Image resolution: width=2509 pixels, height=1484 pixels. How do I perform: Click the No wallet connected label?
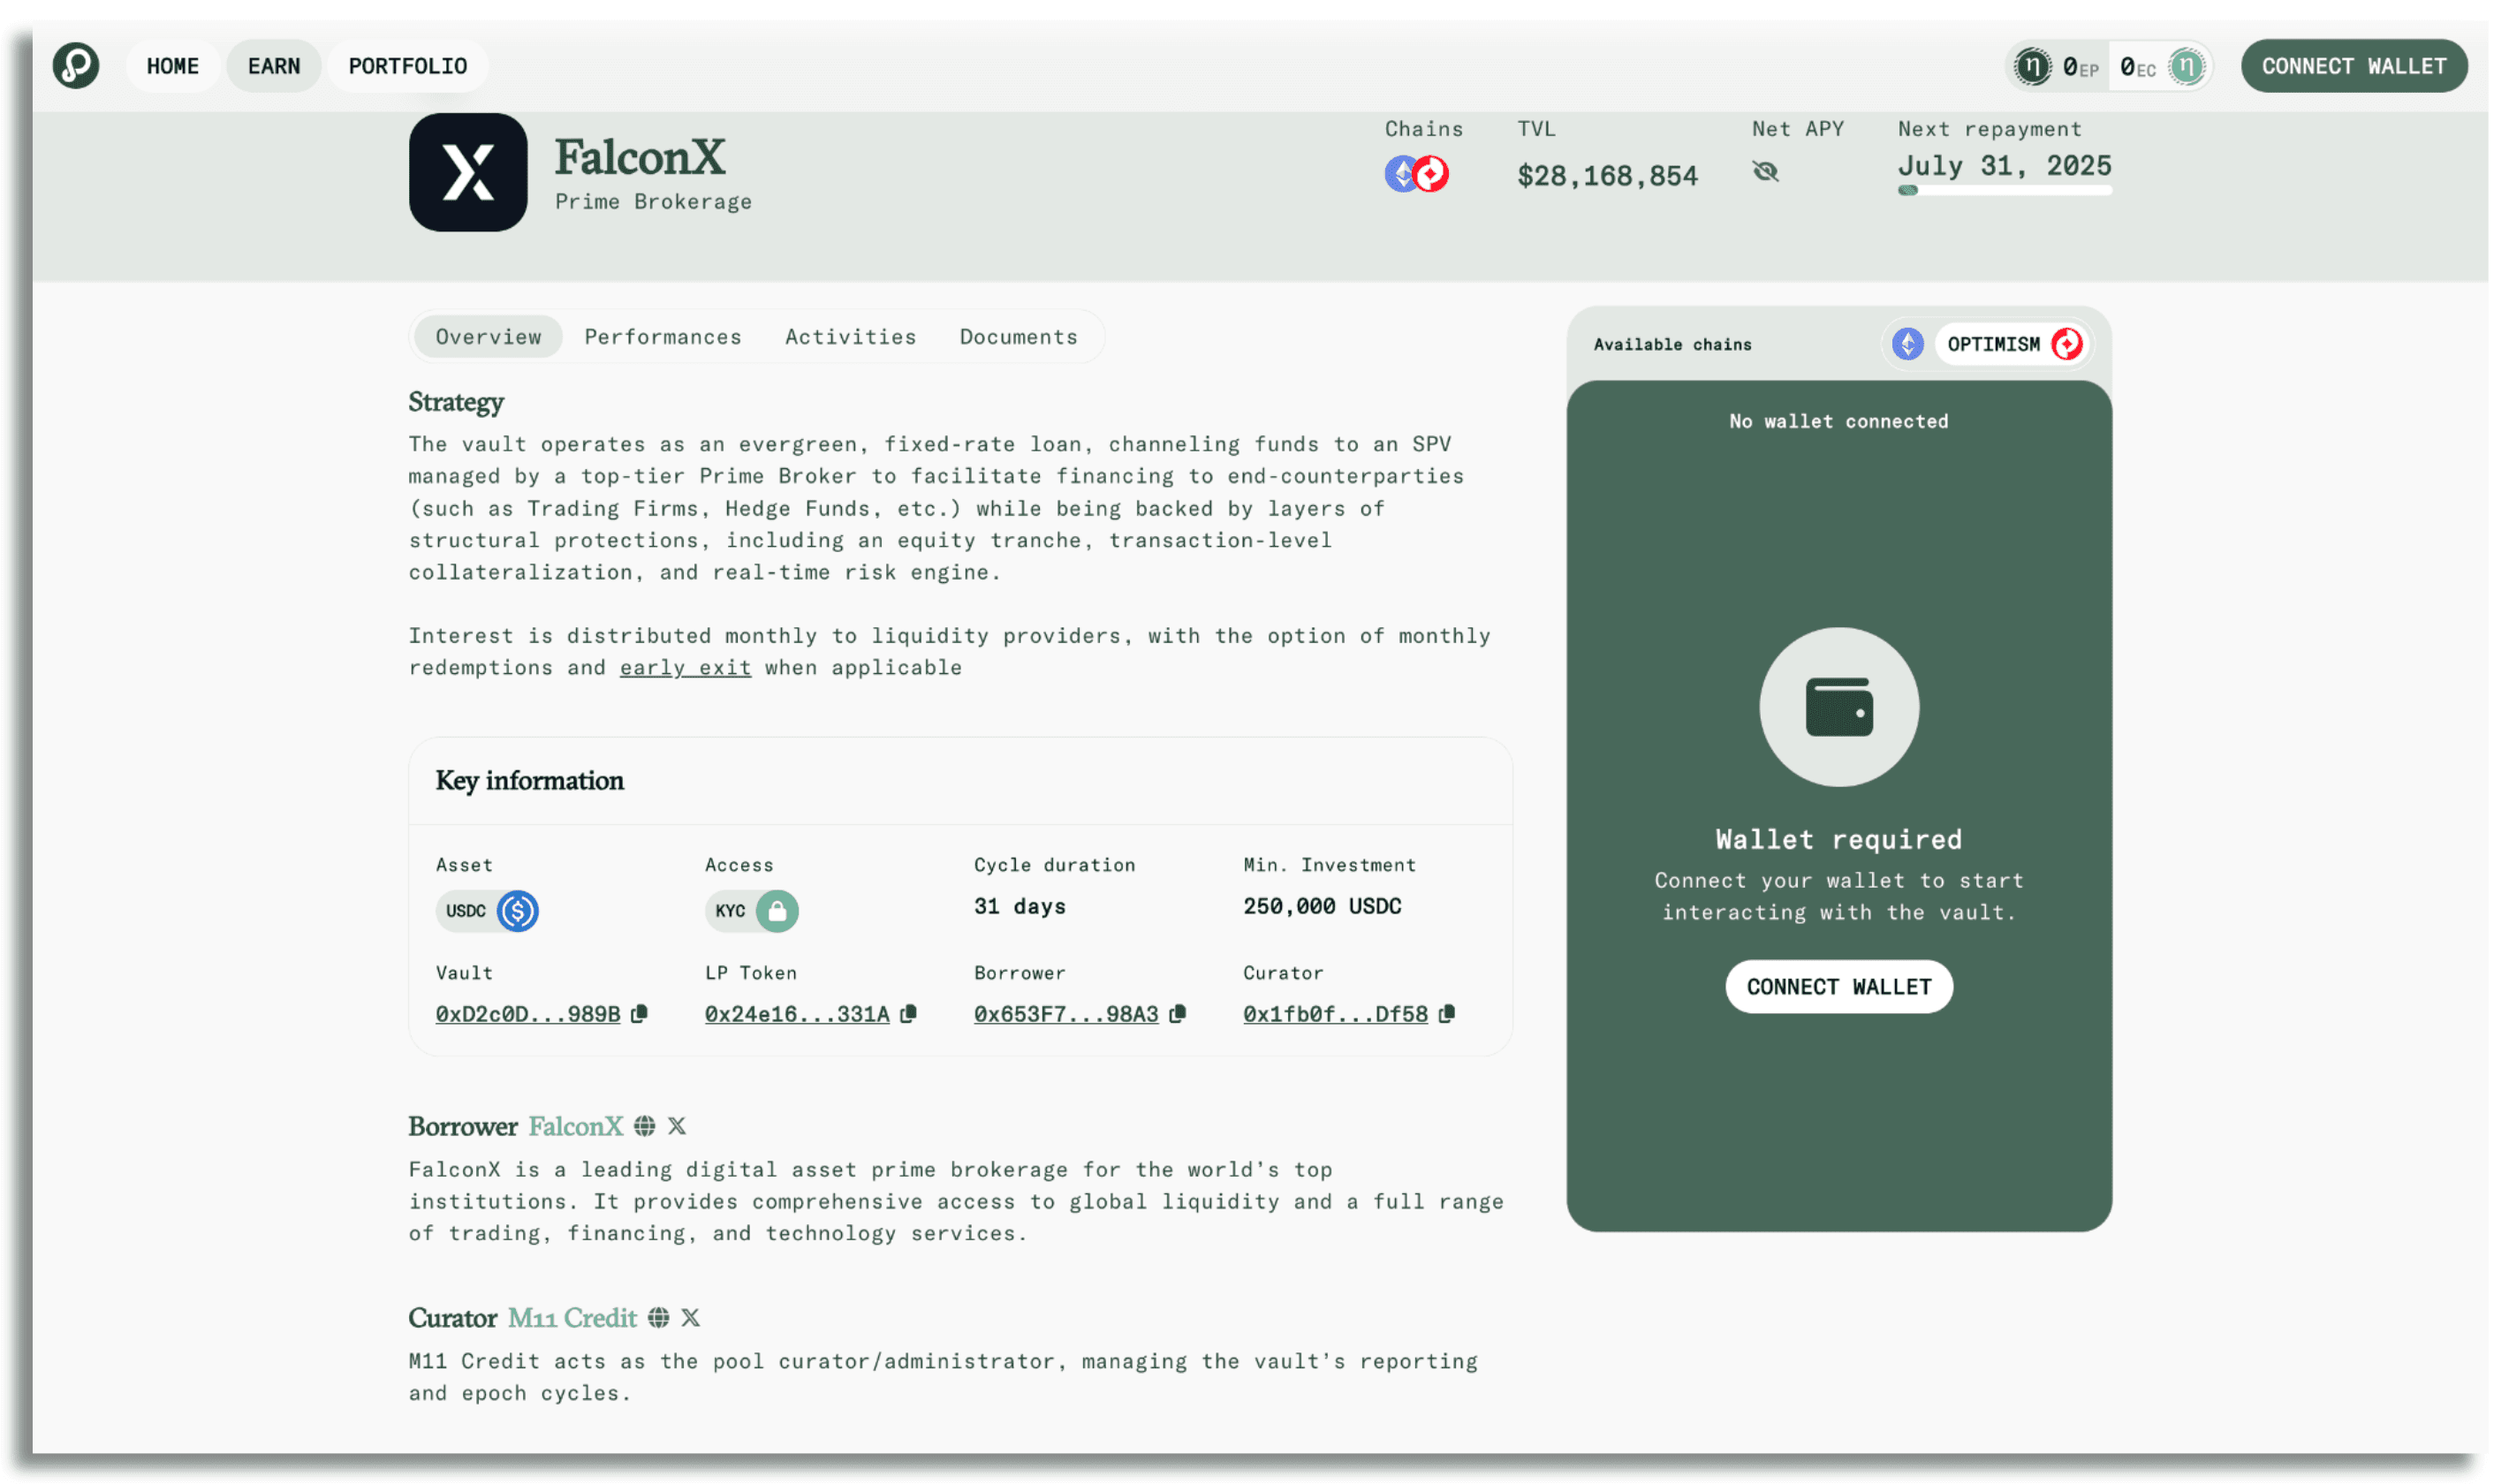point(1839,421)
